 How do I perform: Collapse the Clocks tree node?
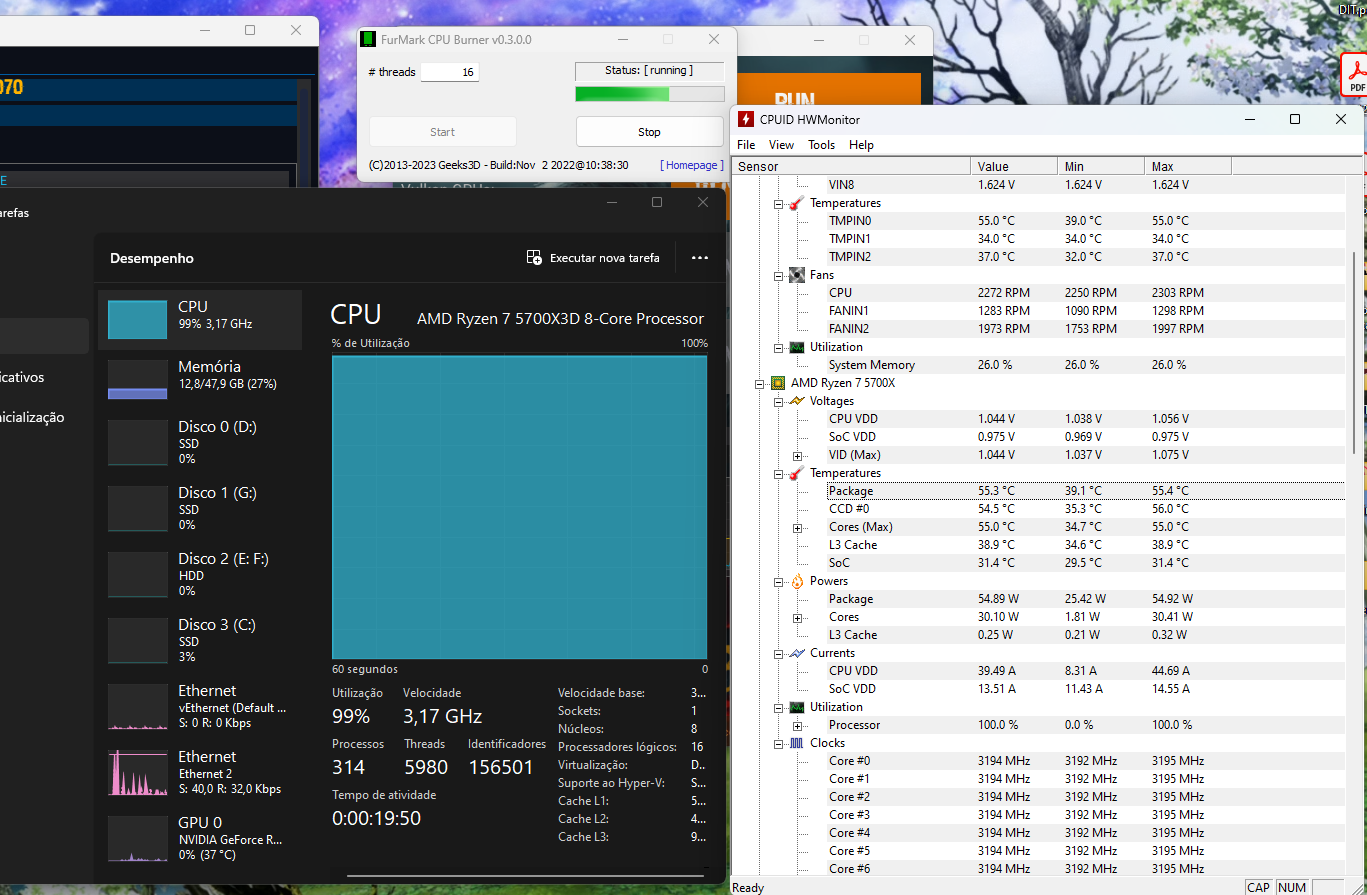[x=779, y=743]
